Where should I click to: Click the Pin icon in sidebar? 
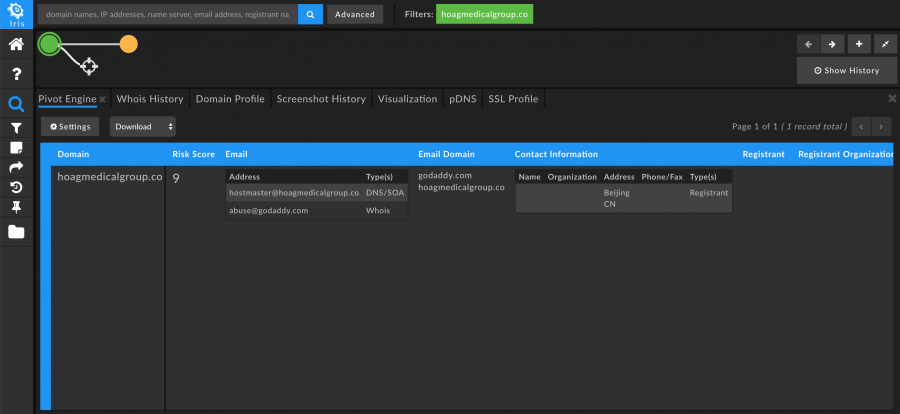click(17, 207)
